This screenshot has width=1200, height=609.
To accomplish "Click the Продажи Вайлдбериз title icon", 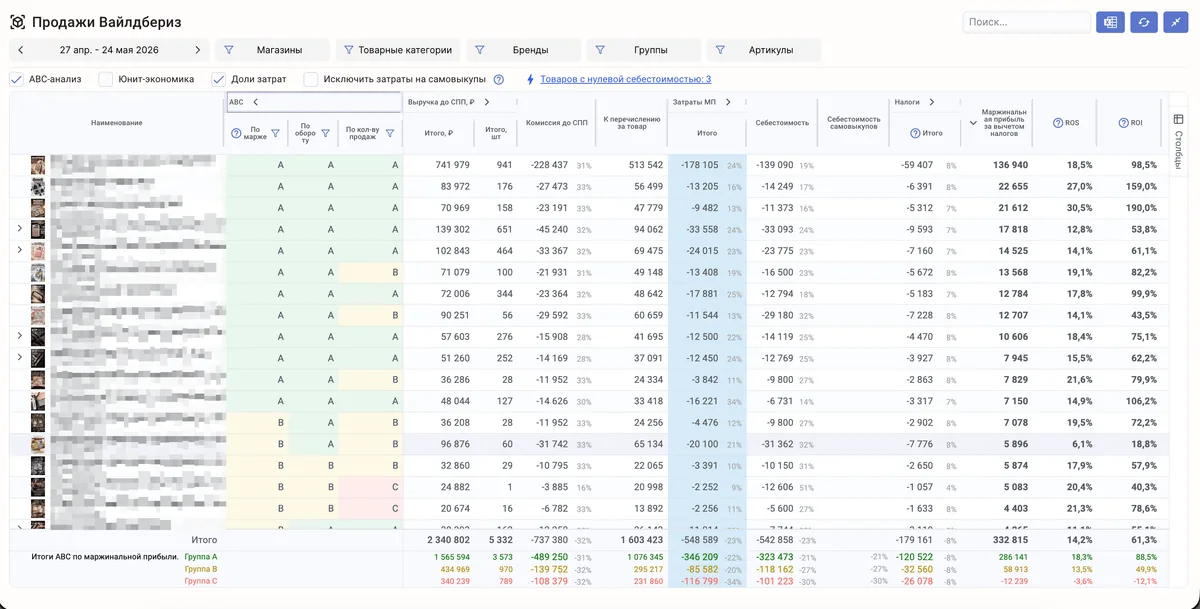I will [17, 22].
